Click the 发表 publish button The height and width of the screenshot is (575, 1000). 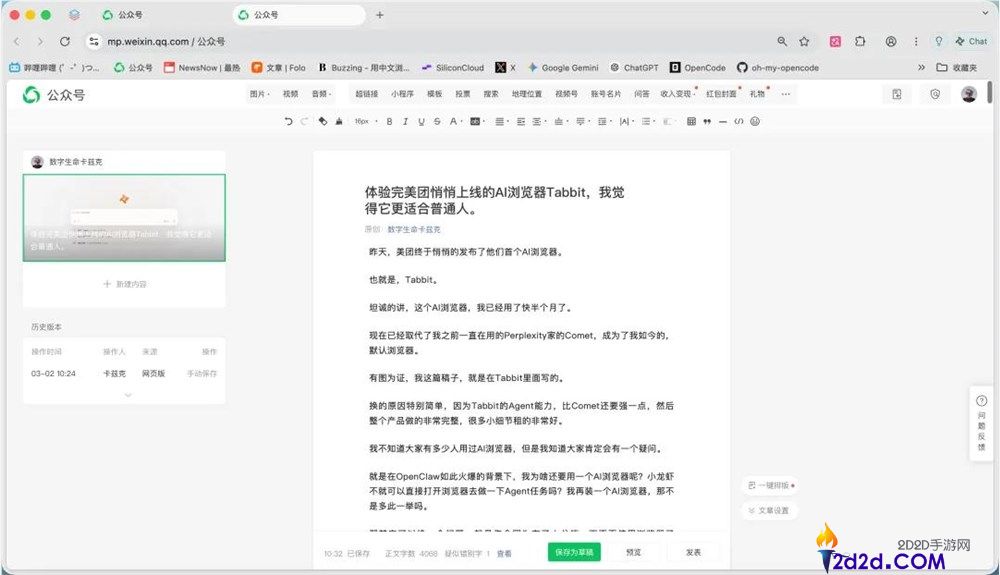pos(693,552)
